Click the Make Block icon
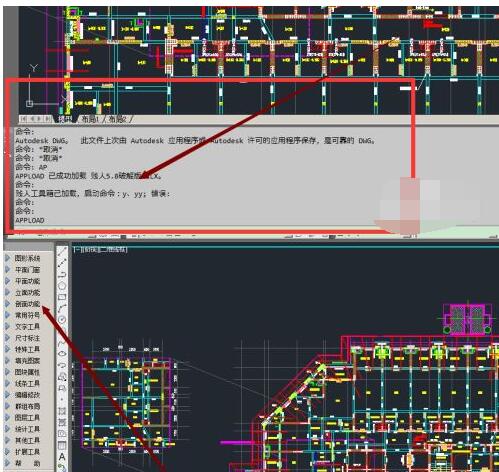 click(x=62, y=388)
